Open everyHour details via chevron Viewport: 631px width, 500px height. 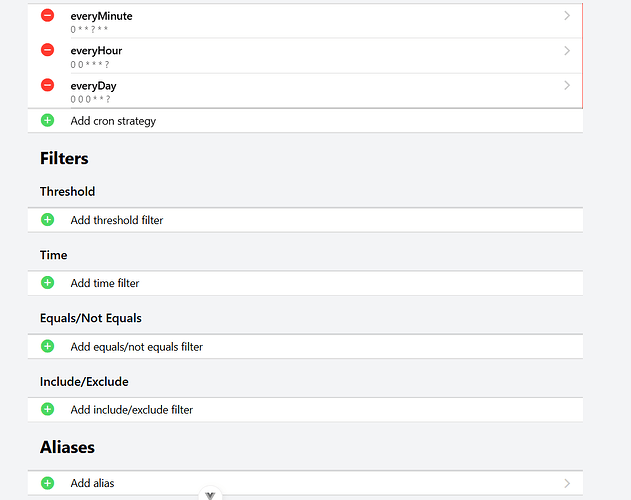567,51
